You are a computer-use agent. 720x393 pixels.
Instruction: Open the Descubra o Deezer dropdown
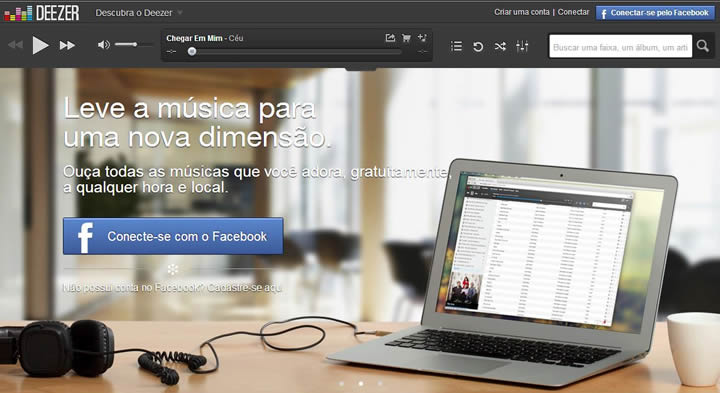pyautogui.click(x=139, y=13)
